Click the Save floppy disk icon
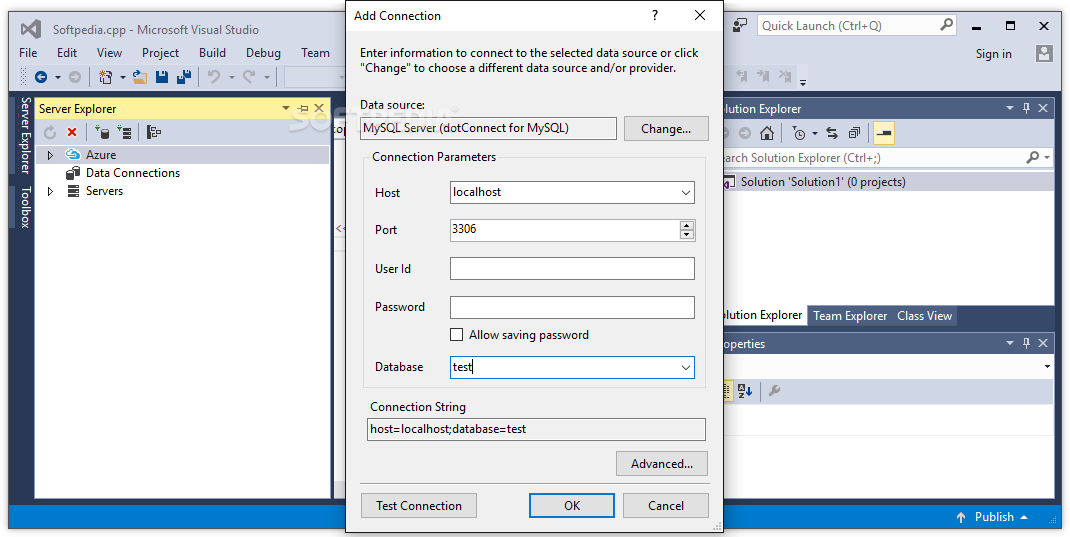Screen dimensions: 1070x537 (x=162, y=77)
